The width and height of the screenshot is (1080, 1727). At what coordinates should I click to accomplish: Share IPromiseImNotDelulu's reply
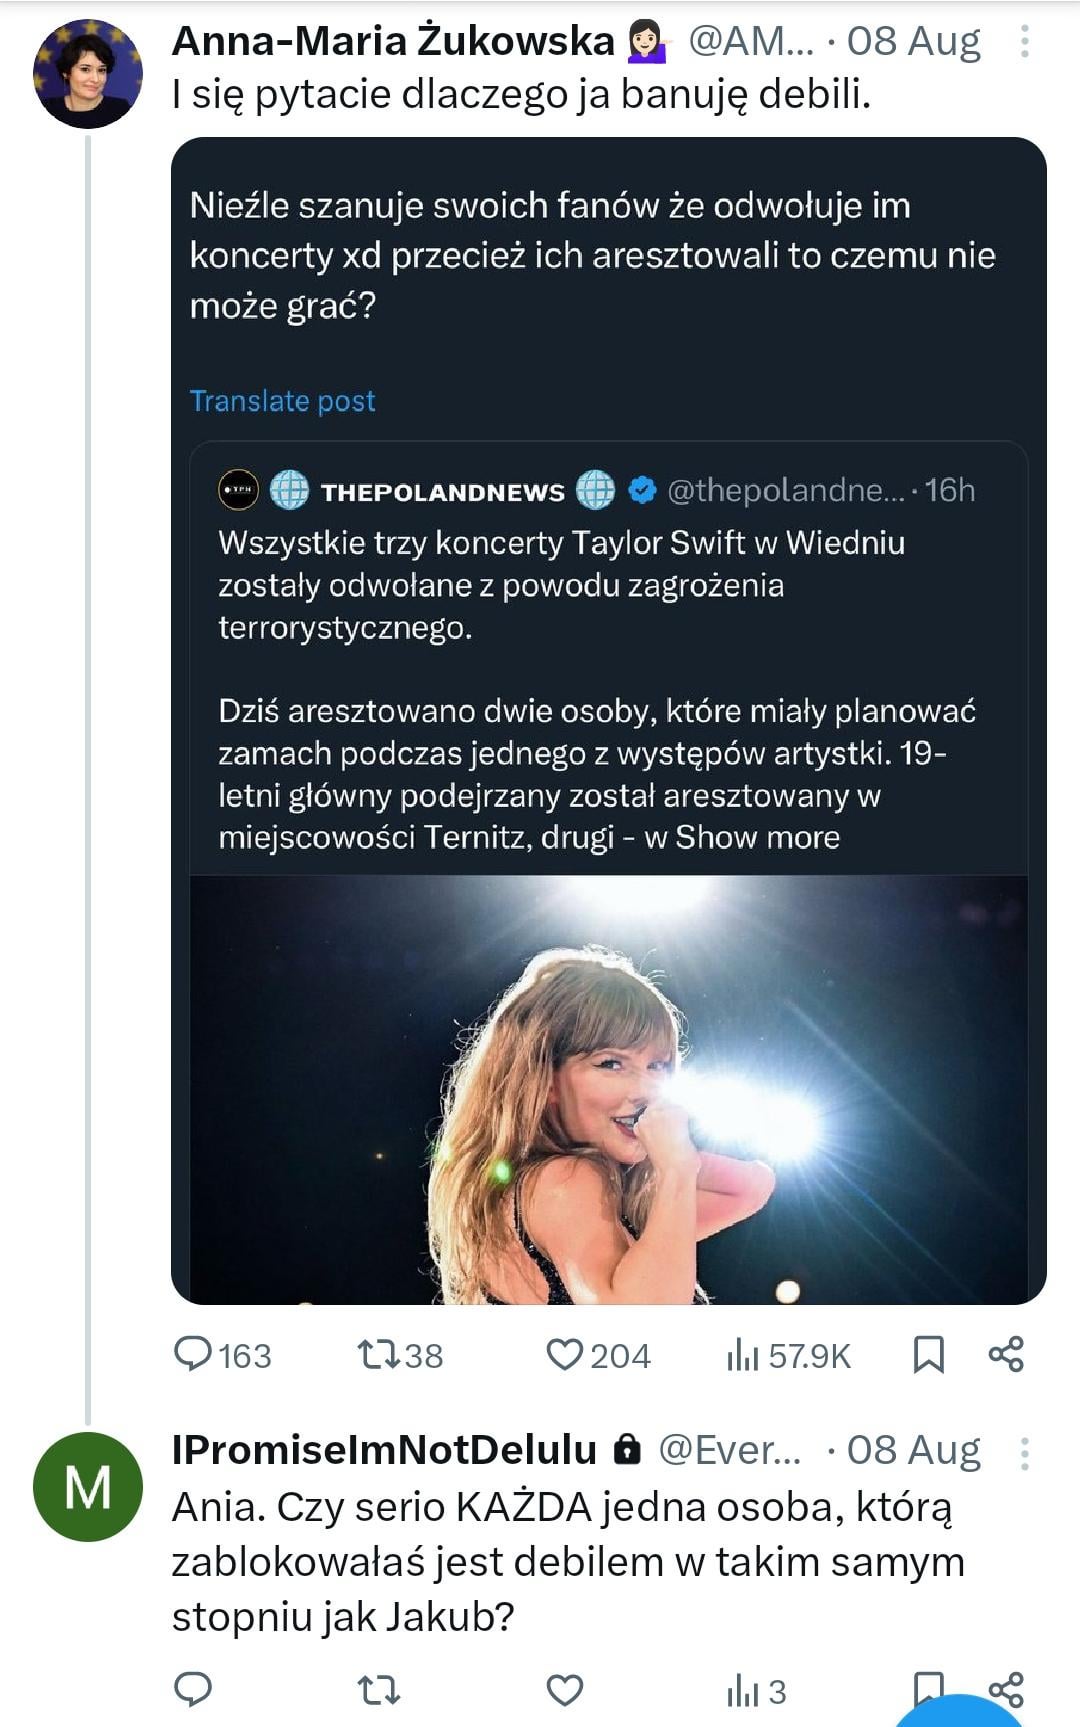click(1006, 1689)
